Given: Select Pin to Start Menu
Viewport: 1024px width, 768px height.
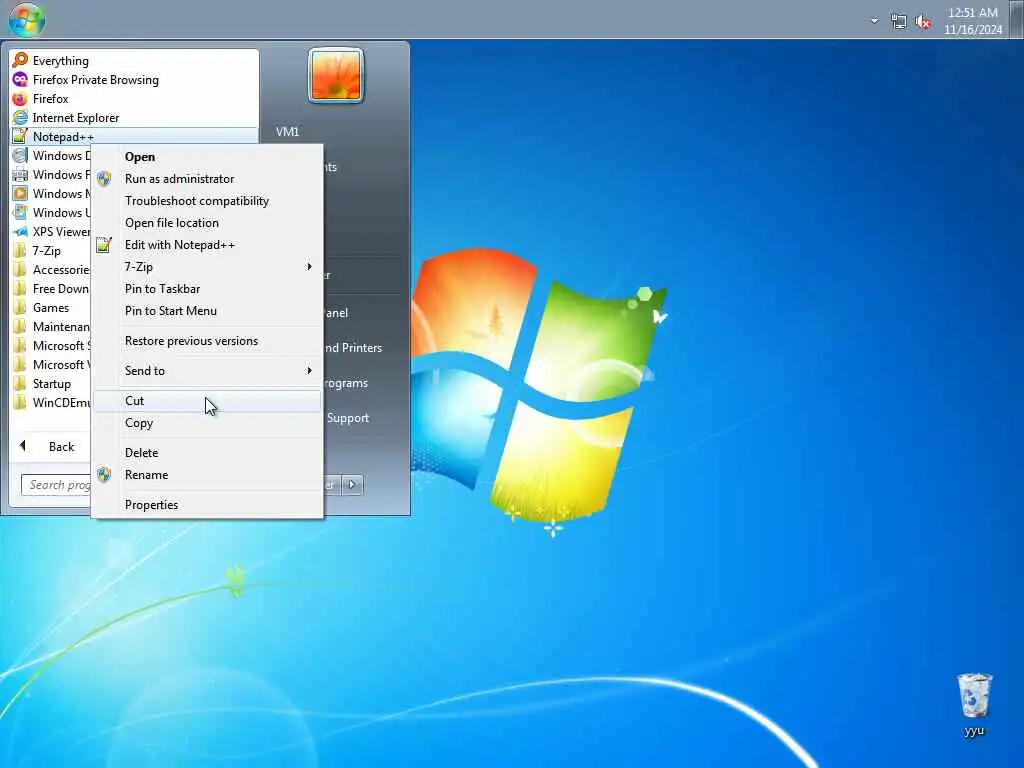Looking at the screenshot, I should tap(207, 311).
